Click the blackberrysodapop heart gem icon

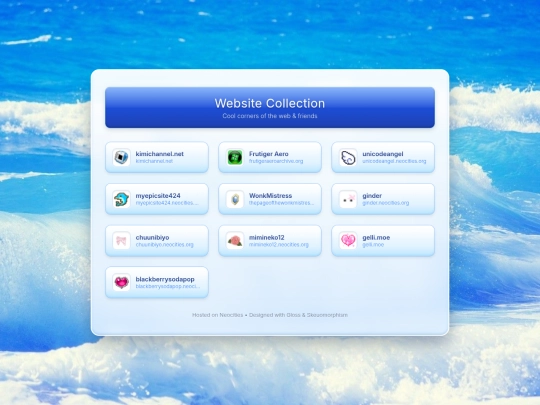[x=121, y=282]
